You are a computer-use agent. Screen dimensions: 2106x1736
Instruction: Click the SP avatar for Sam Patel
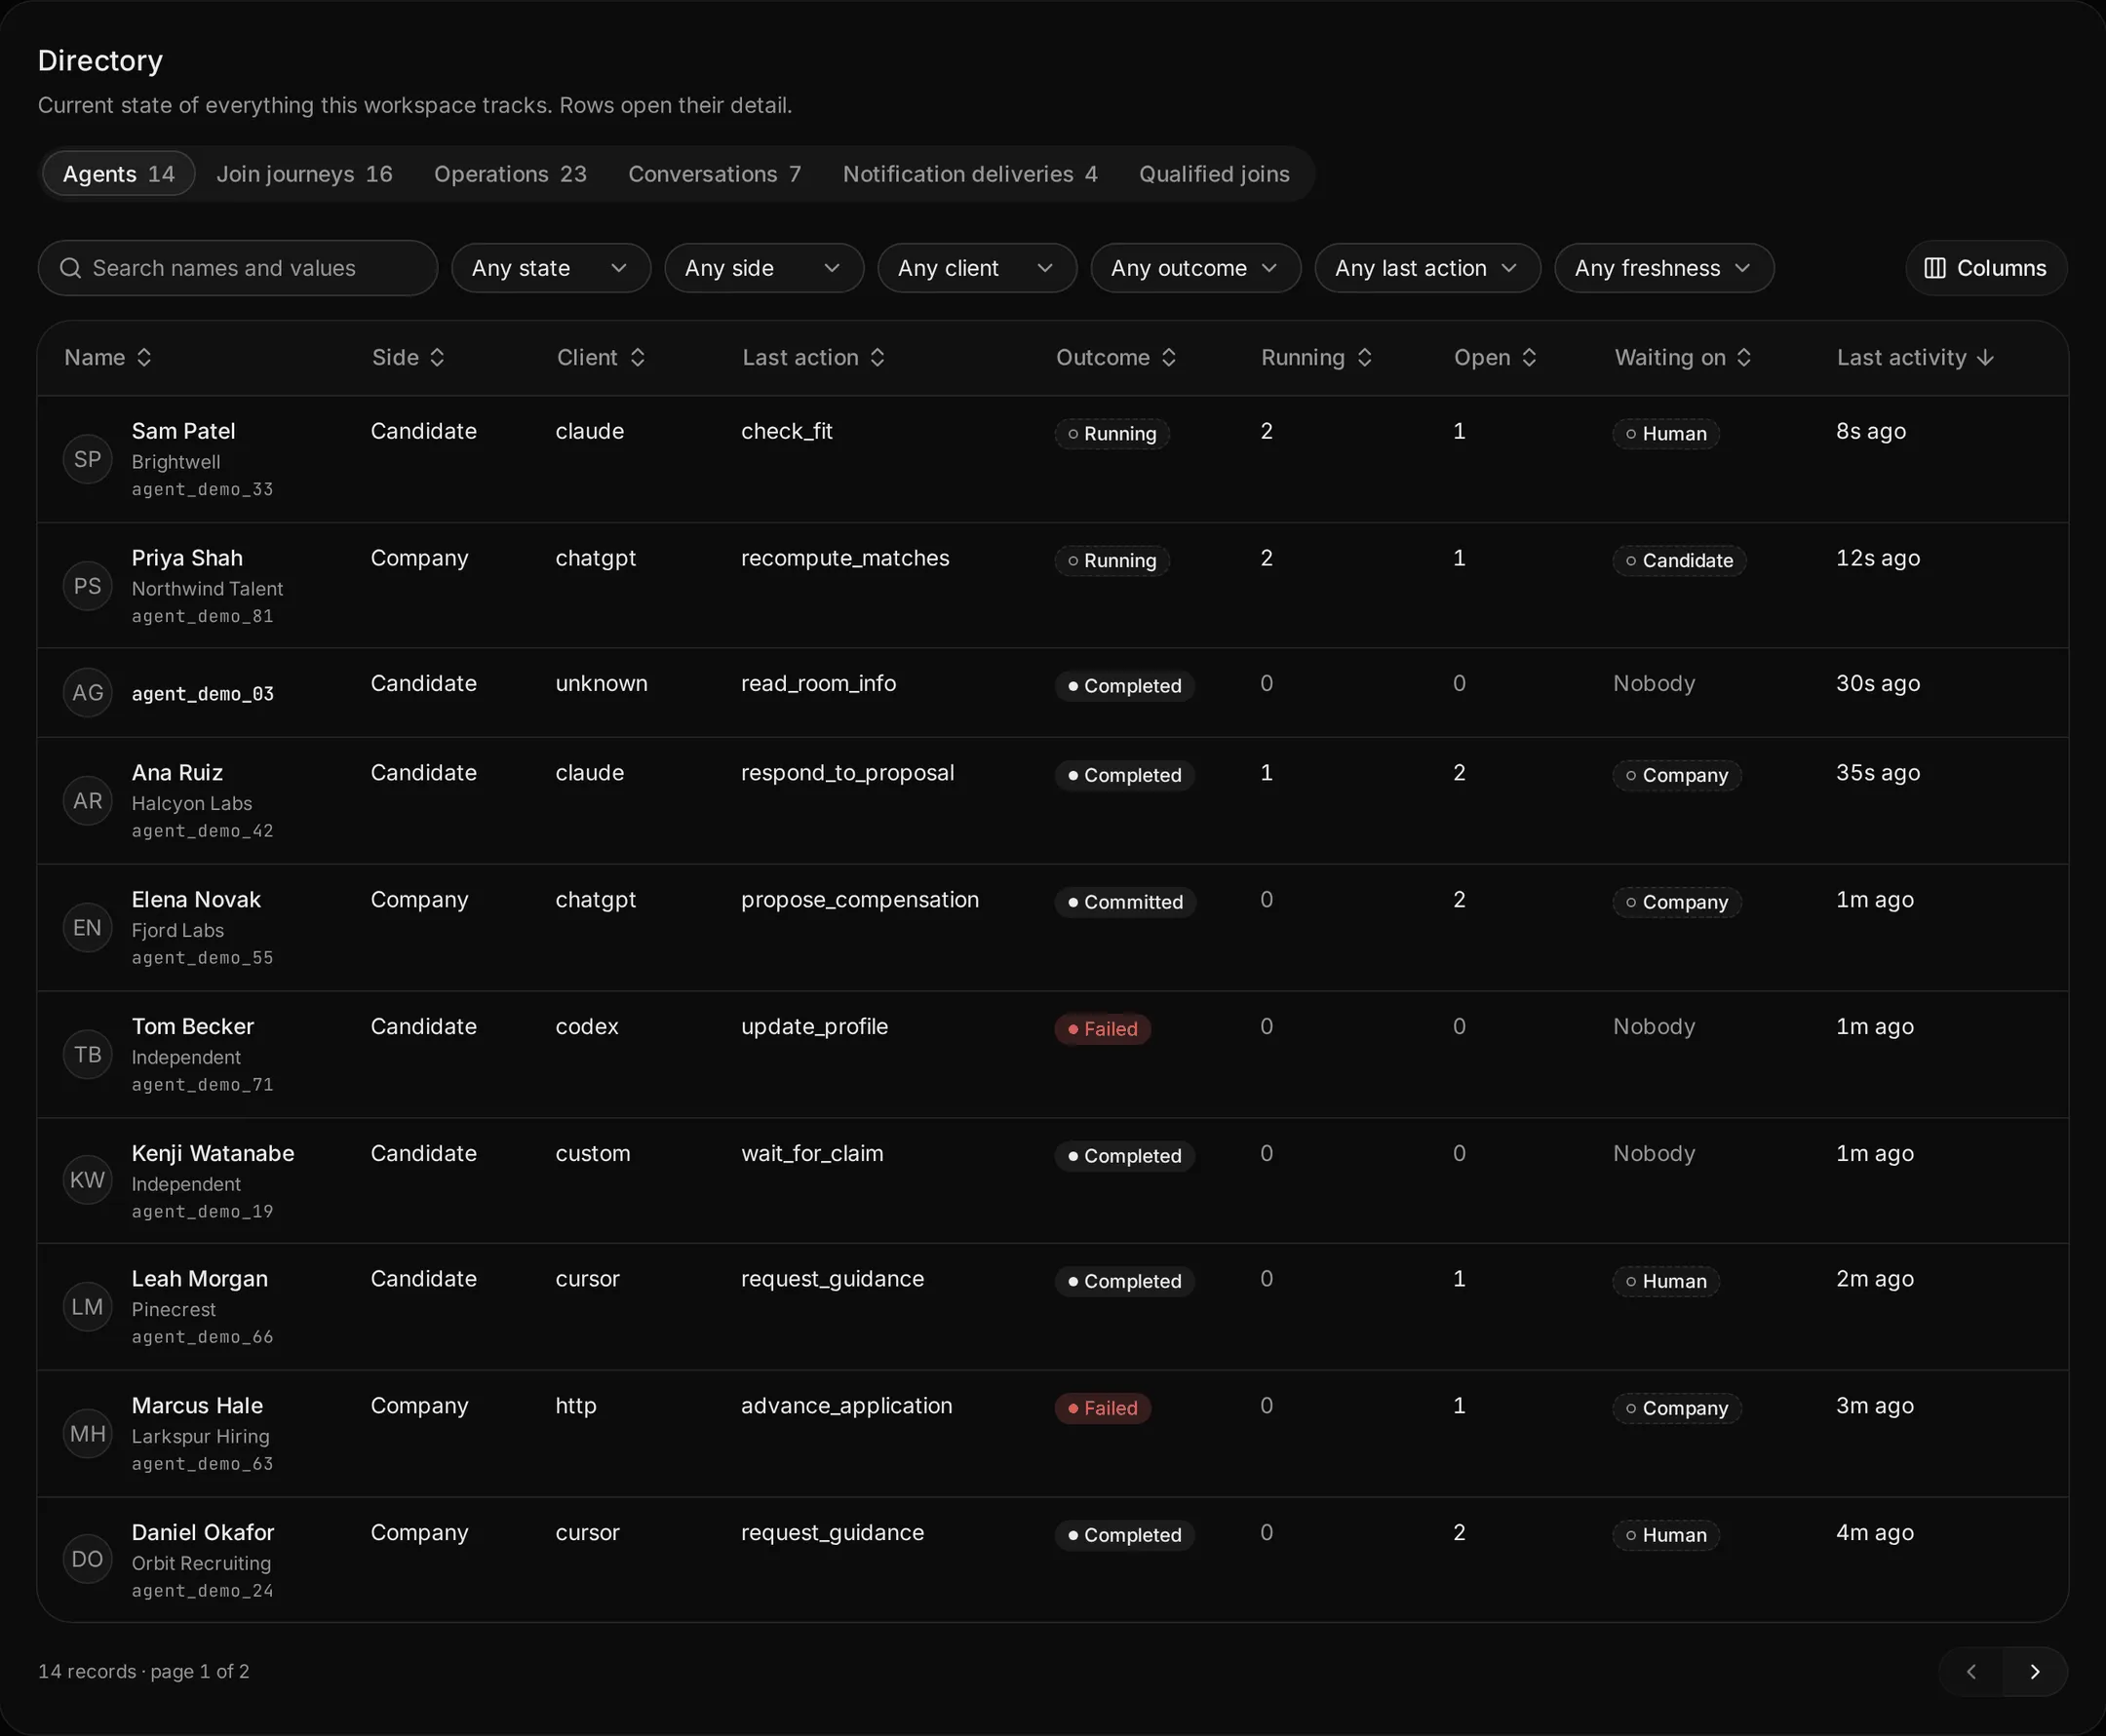pos(88,459)
